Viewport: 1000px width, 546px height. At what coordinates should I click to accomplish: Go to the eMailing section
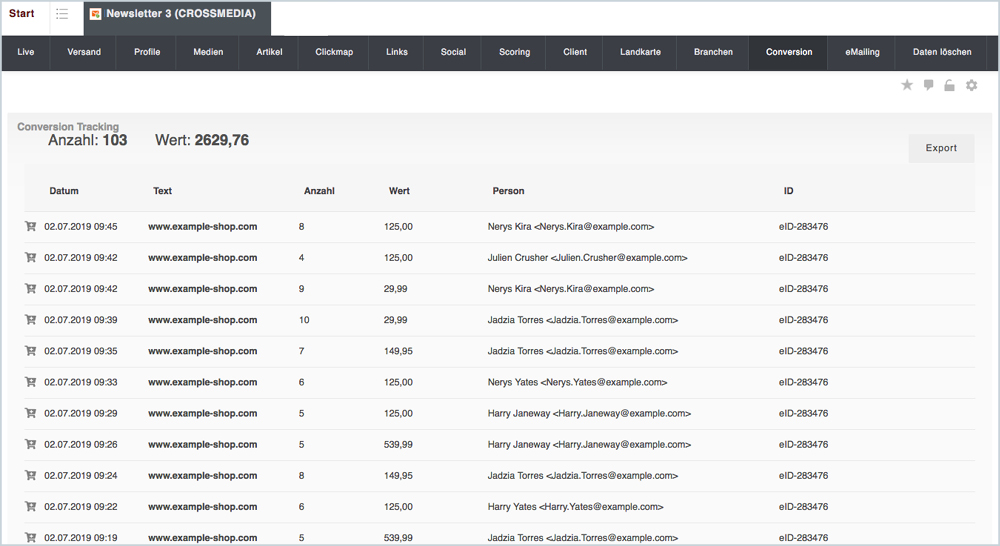pyautogui.click(x=863, y=52)
